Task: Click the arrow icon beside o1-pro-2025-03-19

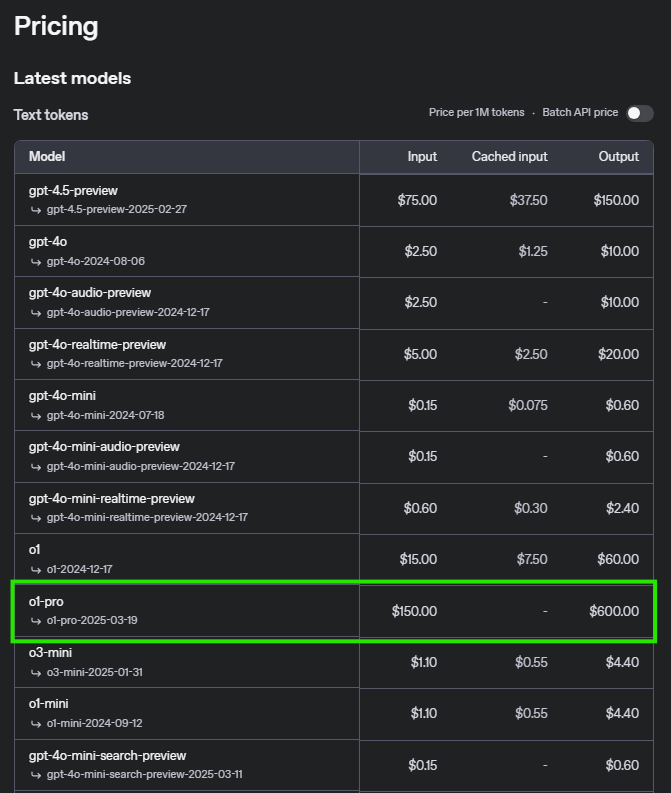Action: tap(36, 621)
